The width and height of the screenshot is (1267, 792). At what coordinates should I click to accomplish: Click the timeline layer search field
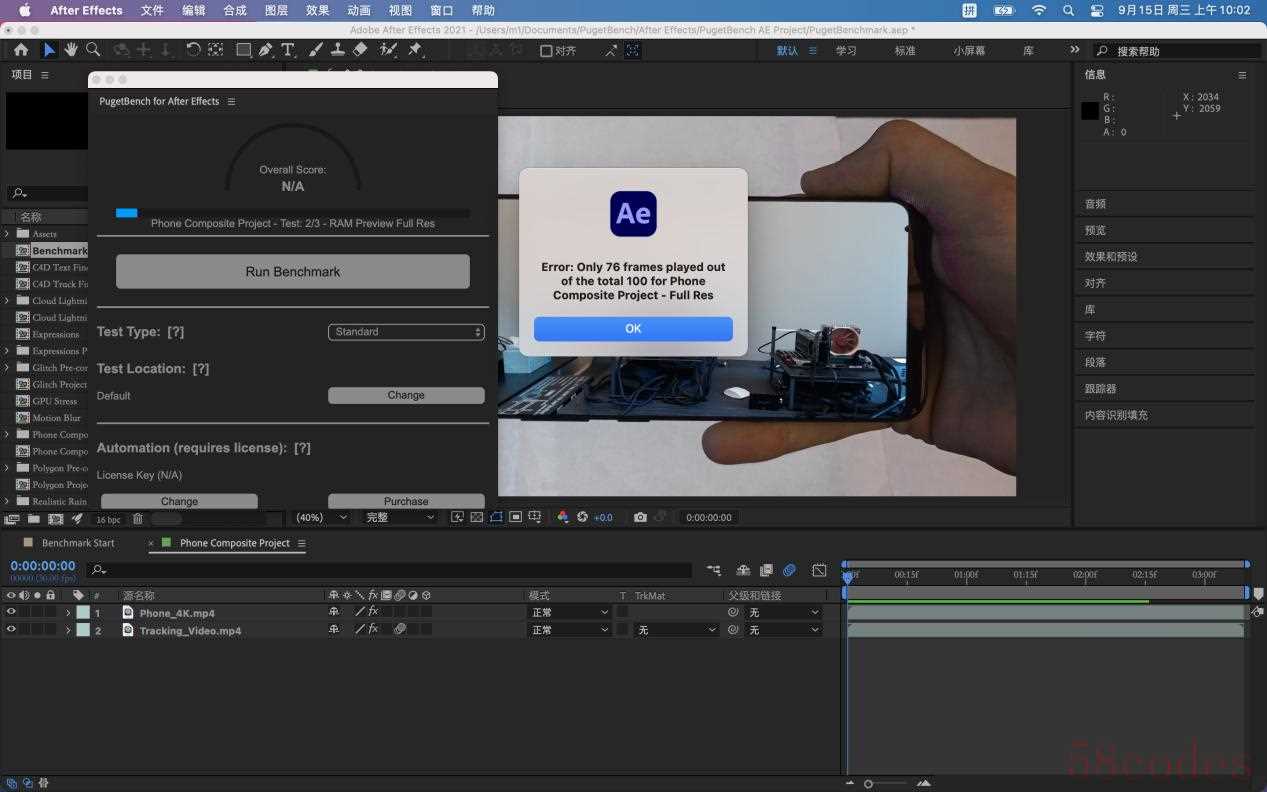[389, 570]
